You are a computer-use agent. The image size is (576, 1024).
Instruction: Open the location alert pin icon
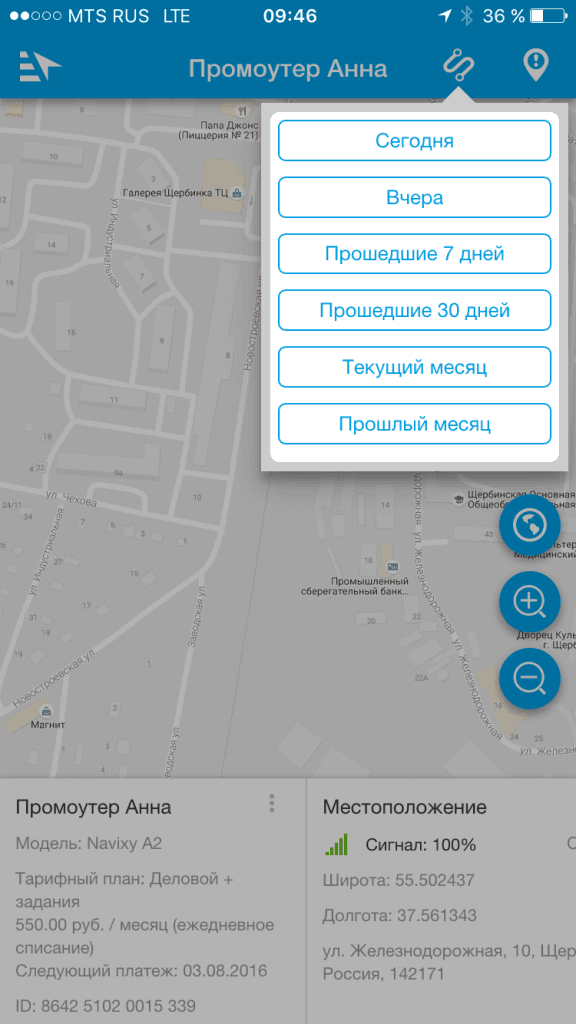[x=536, y=66]
